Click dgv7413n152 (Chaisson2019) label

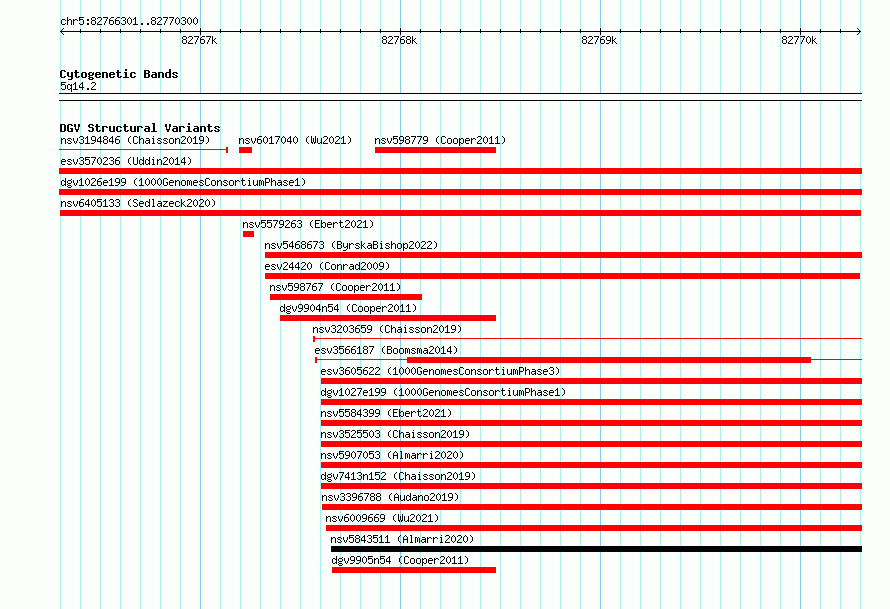tap(398, 476)
